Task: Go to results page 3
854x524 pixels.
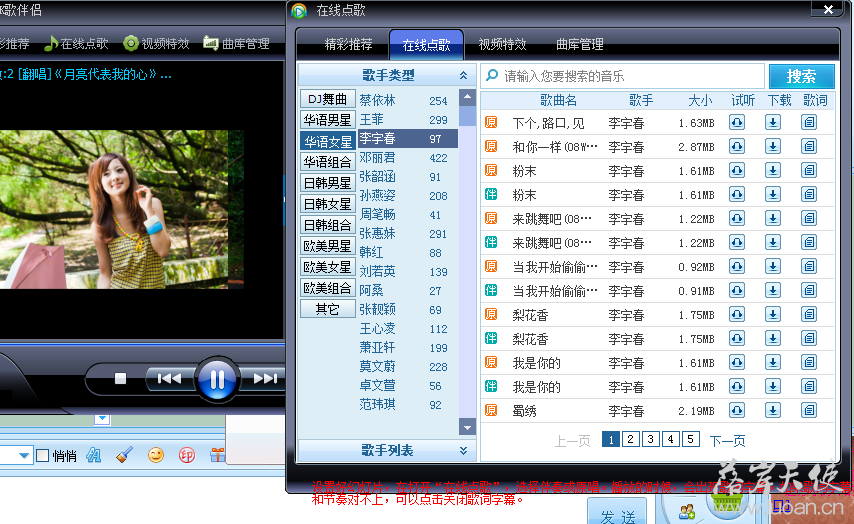Action: tap(651, 439)
